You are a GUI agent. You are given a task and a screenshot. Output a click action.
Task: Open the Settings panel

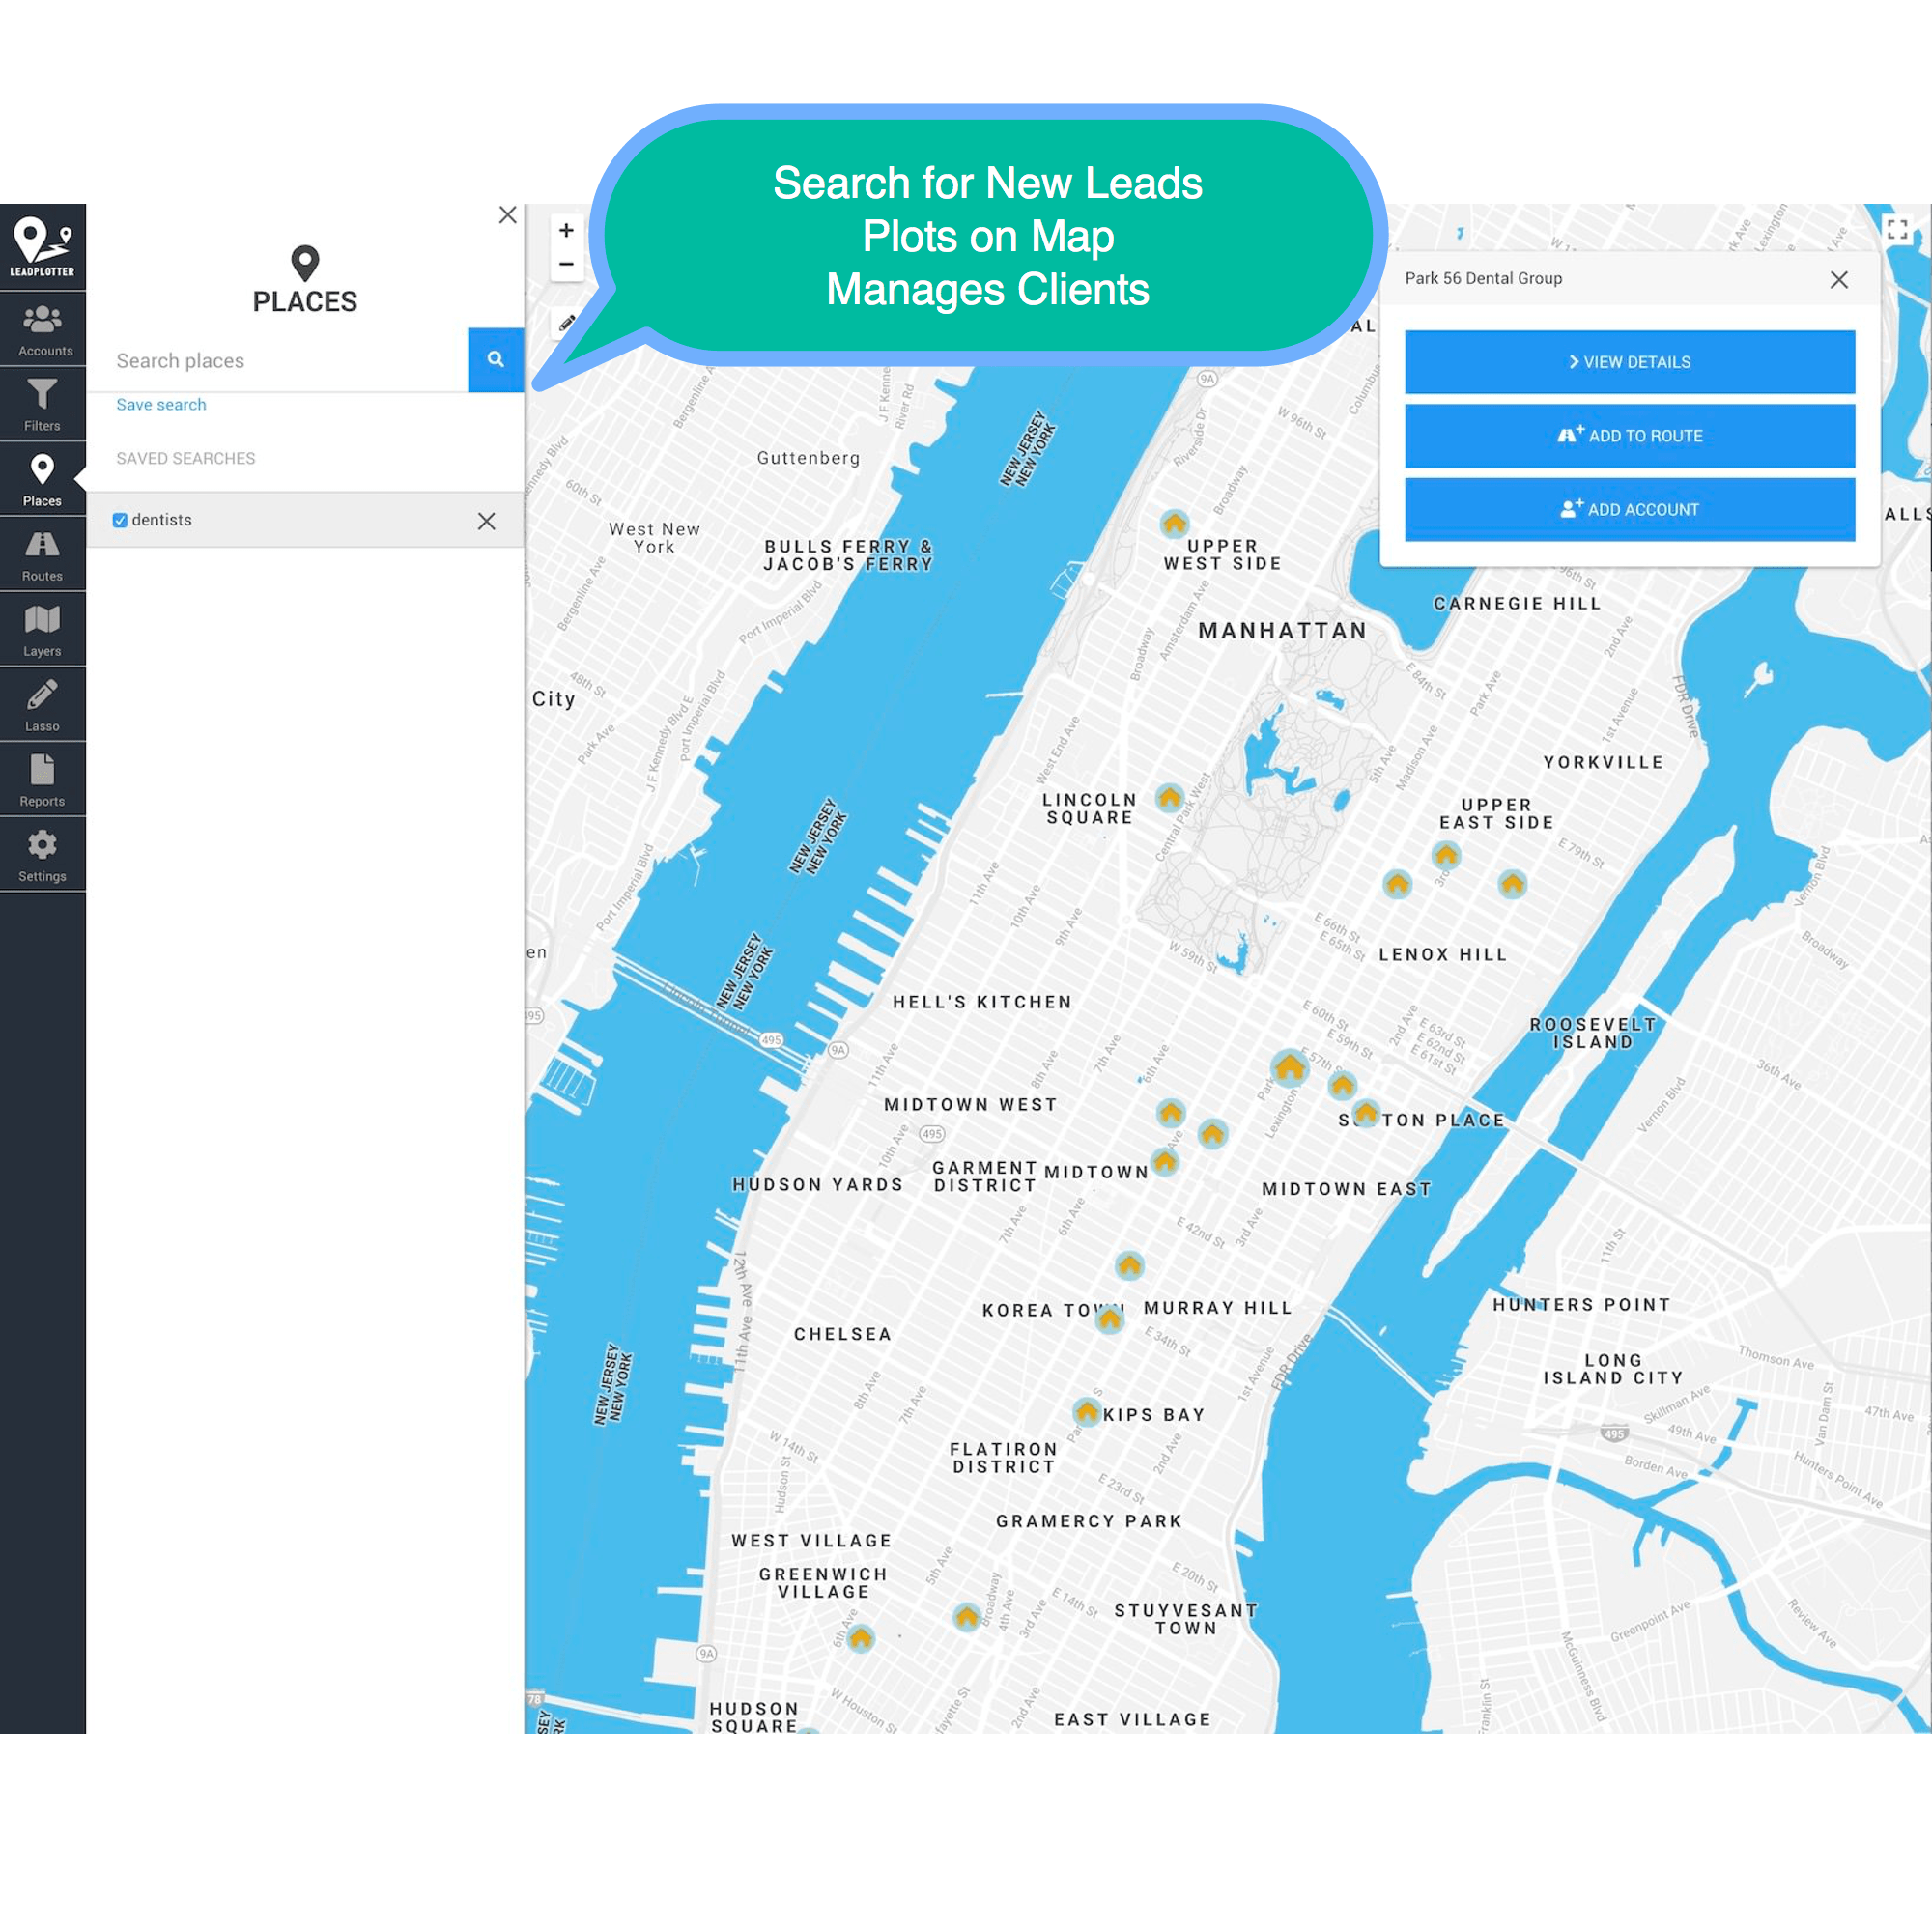[x=43, y=853]
